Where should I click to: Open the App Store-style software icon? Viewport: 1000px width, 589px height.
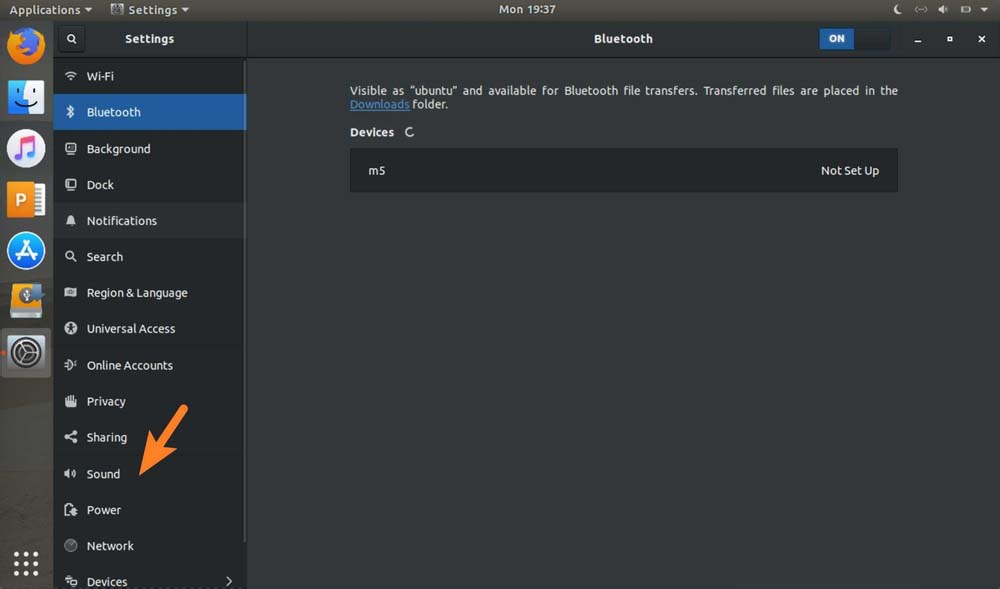point(26,251)
